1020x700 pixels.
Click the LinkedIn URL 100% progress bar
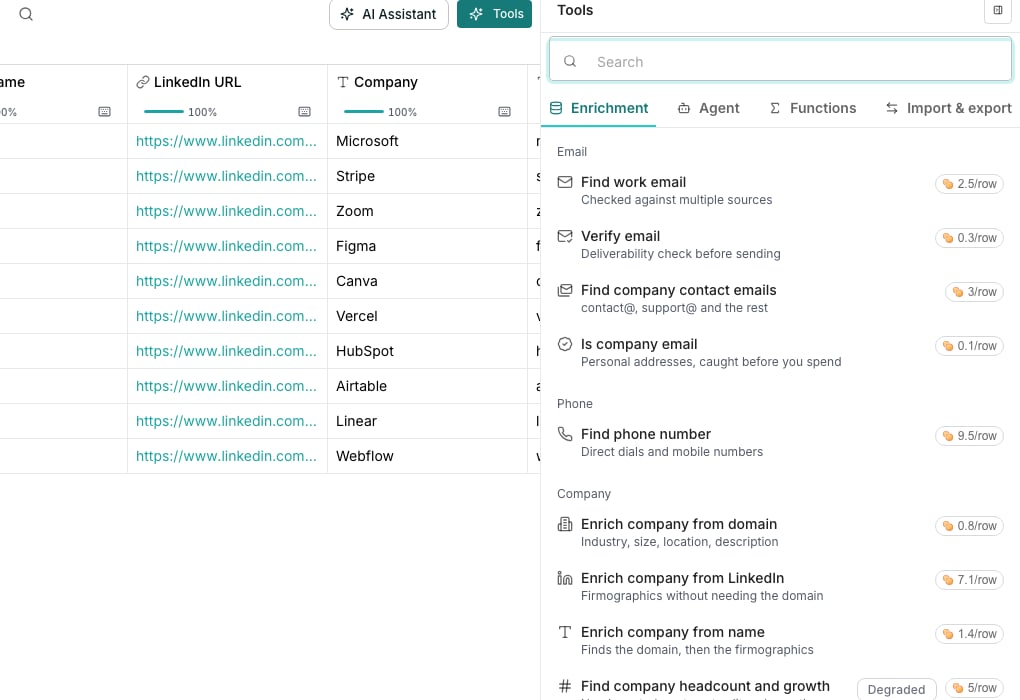[164, 112]
